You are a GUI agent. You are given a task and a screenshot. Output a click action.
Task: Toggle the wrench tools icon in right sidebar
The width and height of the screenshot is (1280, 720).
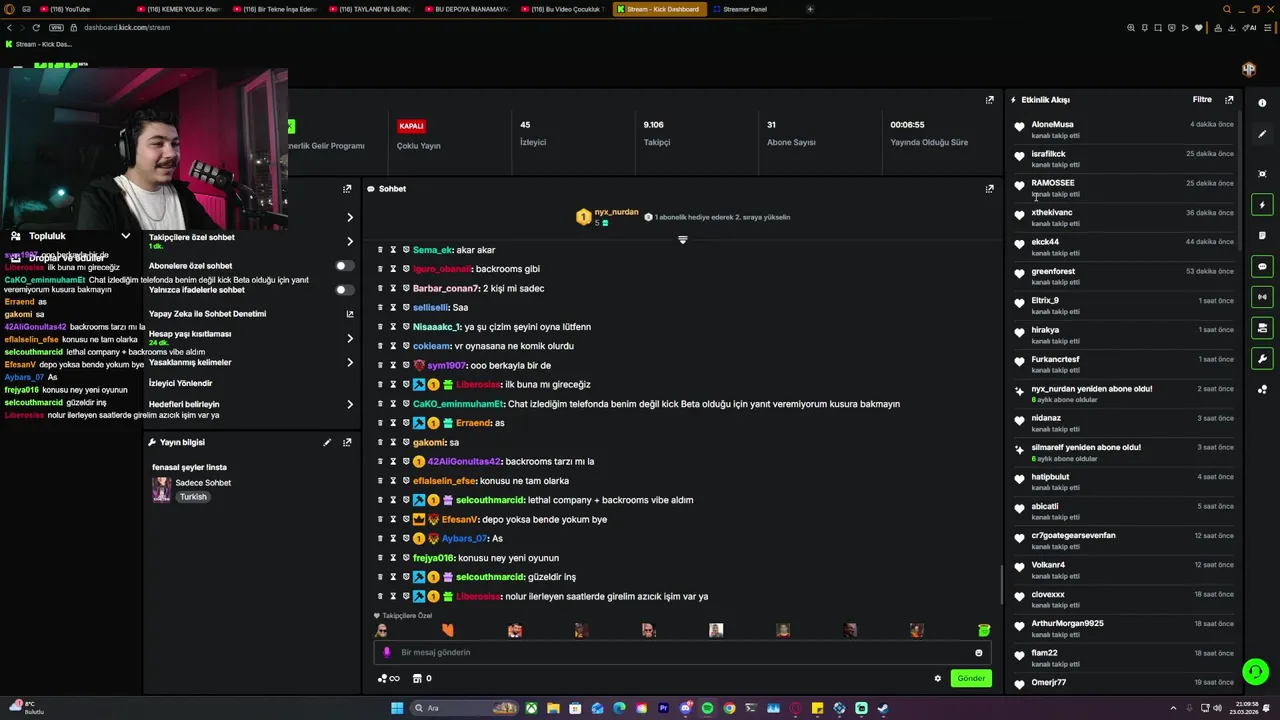coord(1262,359)
